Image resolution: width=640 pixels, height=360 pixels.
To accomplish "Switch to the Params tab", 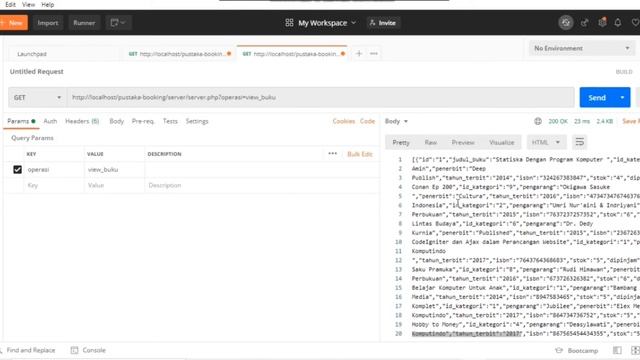I will click(21, 121).
